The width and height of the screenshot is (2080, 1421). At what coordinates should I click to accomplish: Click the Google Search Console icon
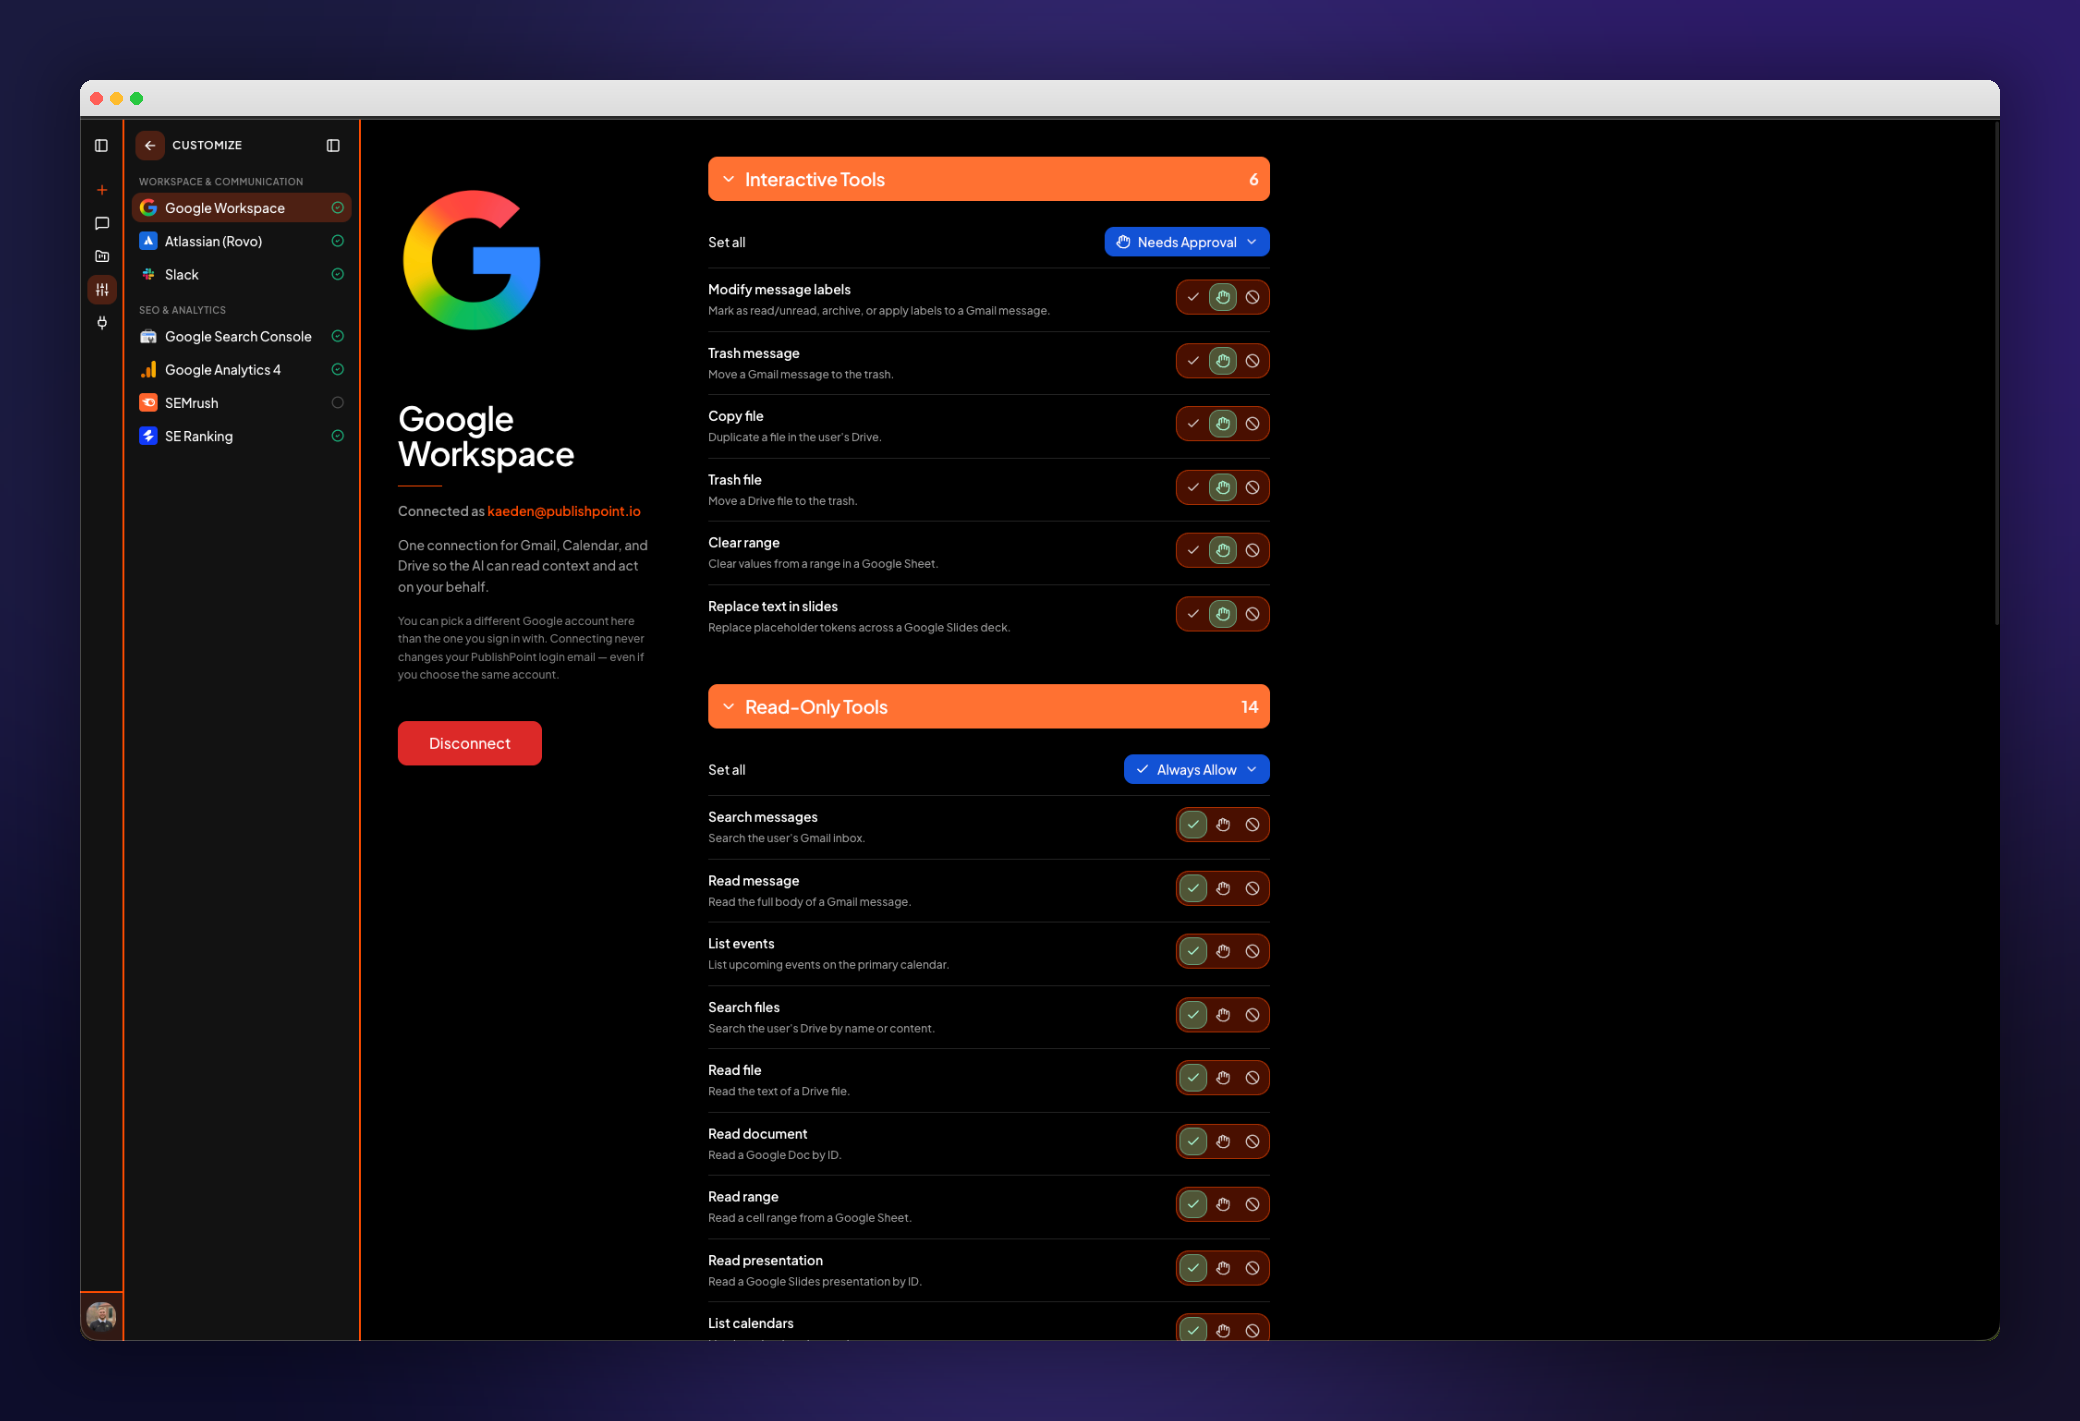(x=148, y=337)
